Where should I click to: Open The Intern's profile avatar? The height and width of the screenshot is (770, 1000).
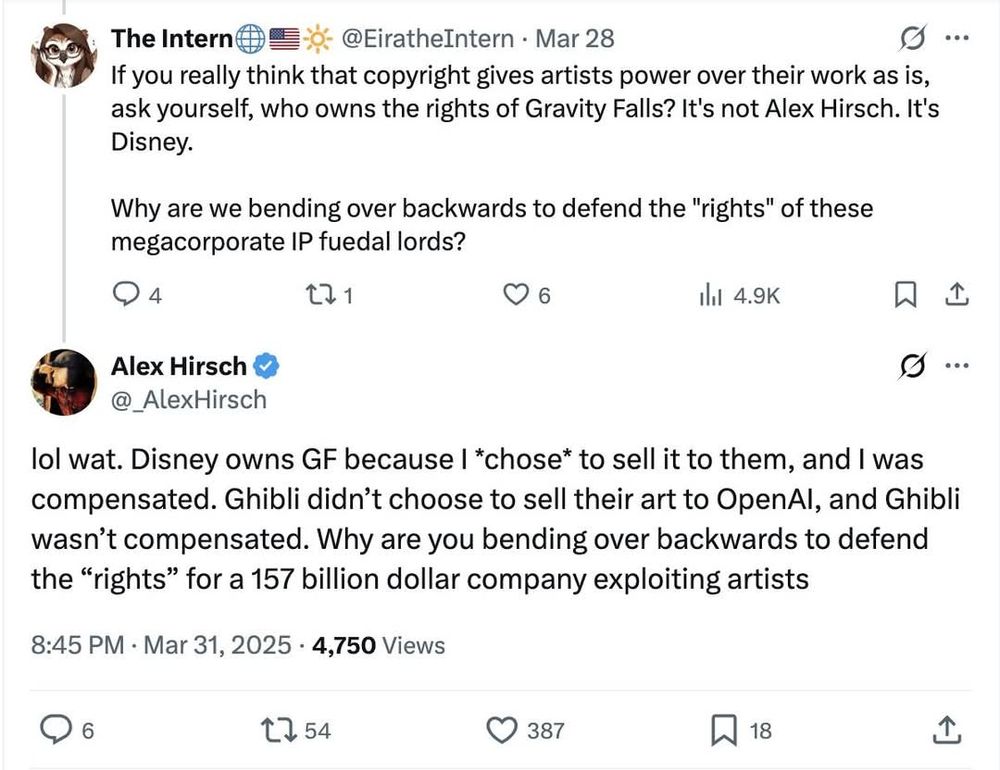point(63,55)
